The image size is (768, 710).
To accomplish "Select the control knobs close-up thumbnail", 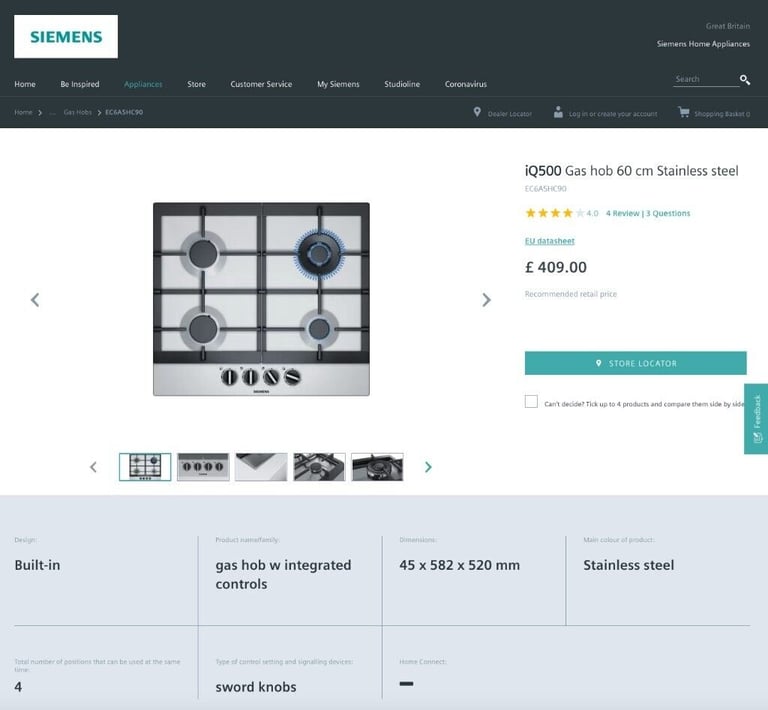I will click(x=203, y=467).
